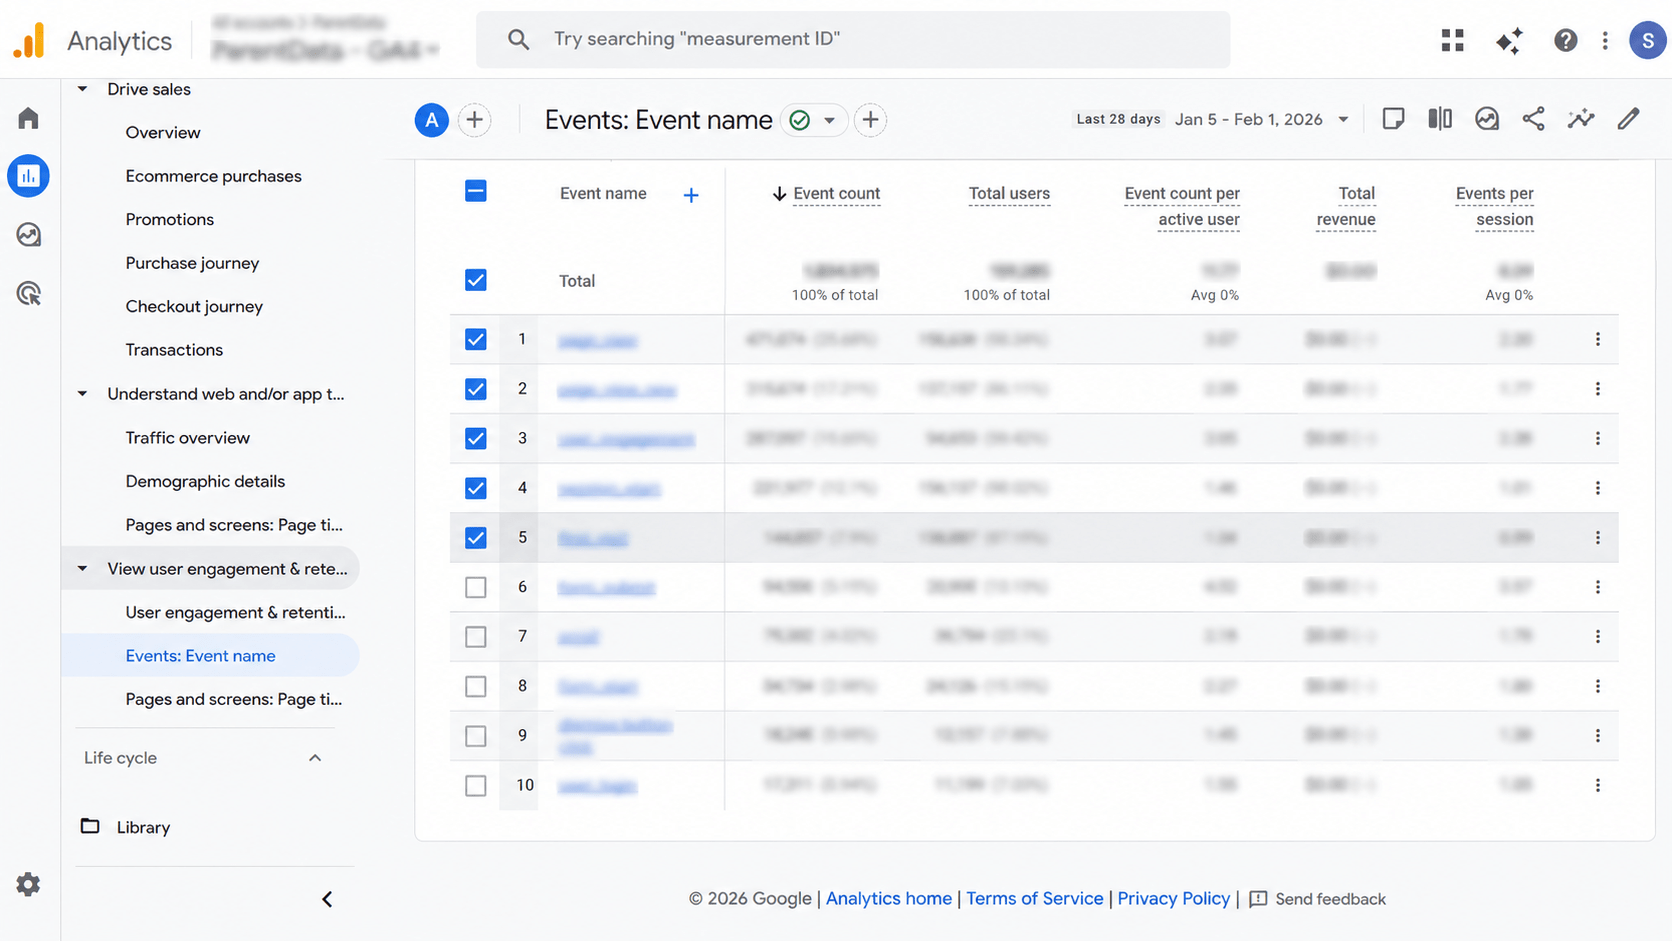Image resolution: width=1672 pixels, height=941 pixels.
Task: Open the annotations note icon
Action: click(x=1393, y=119)
